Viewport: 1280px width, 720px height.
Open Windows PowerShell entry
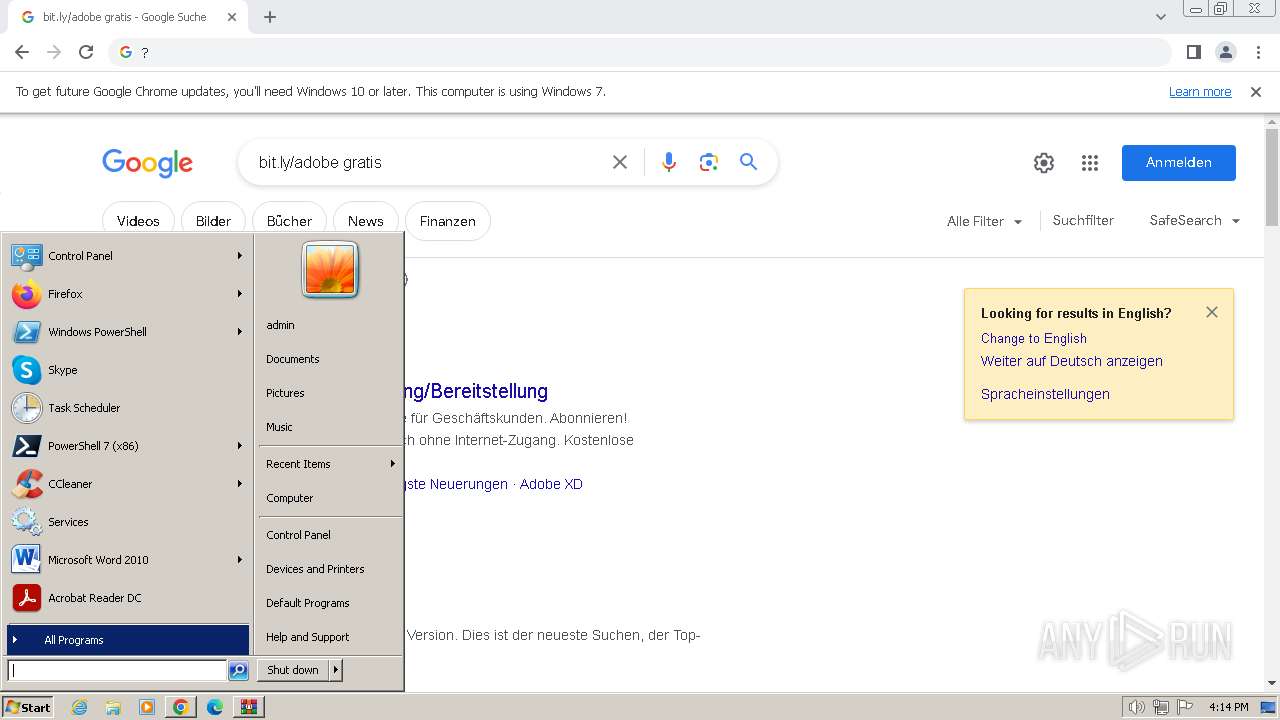(127, 332)
